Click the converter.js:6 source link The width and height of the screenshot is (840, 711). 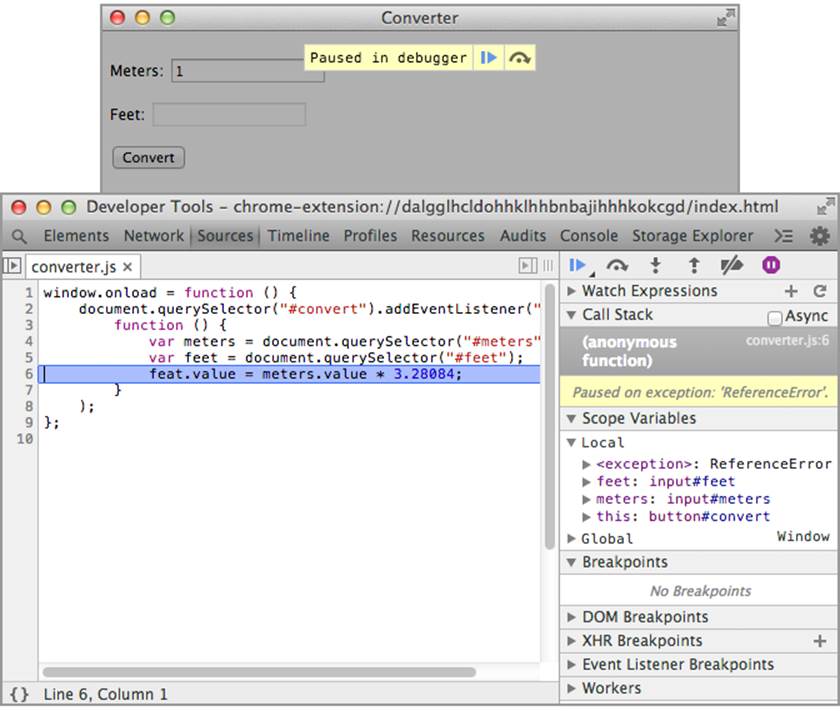coord(787,340)
